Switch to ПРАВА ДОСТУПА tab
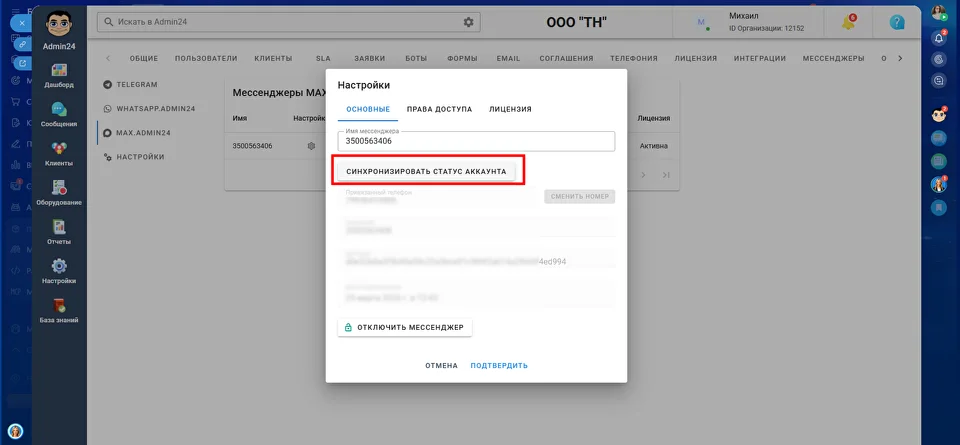The image size is (960, 445). 440,110
